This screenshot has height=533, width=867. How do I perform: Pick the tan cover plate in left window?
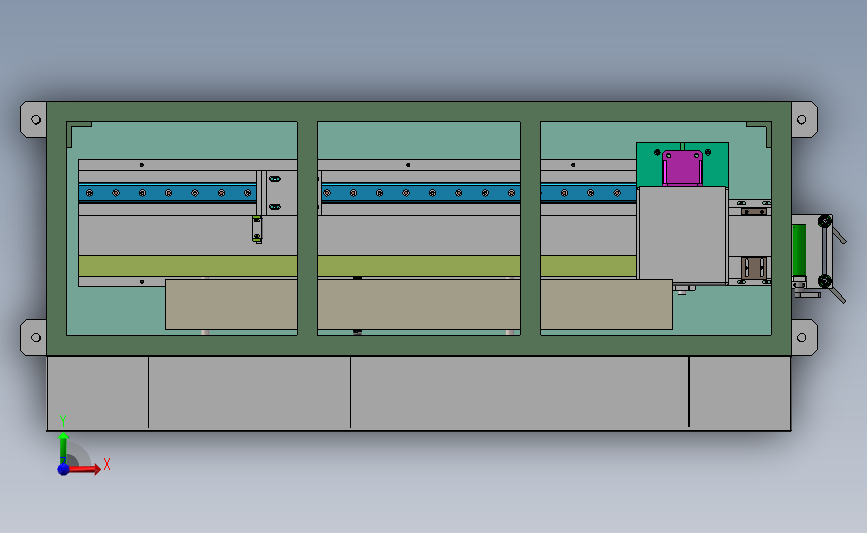click(231, 304)
